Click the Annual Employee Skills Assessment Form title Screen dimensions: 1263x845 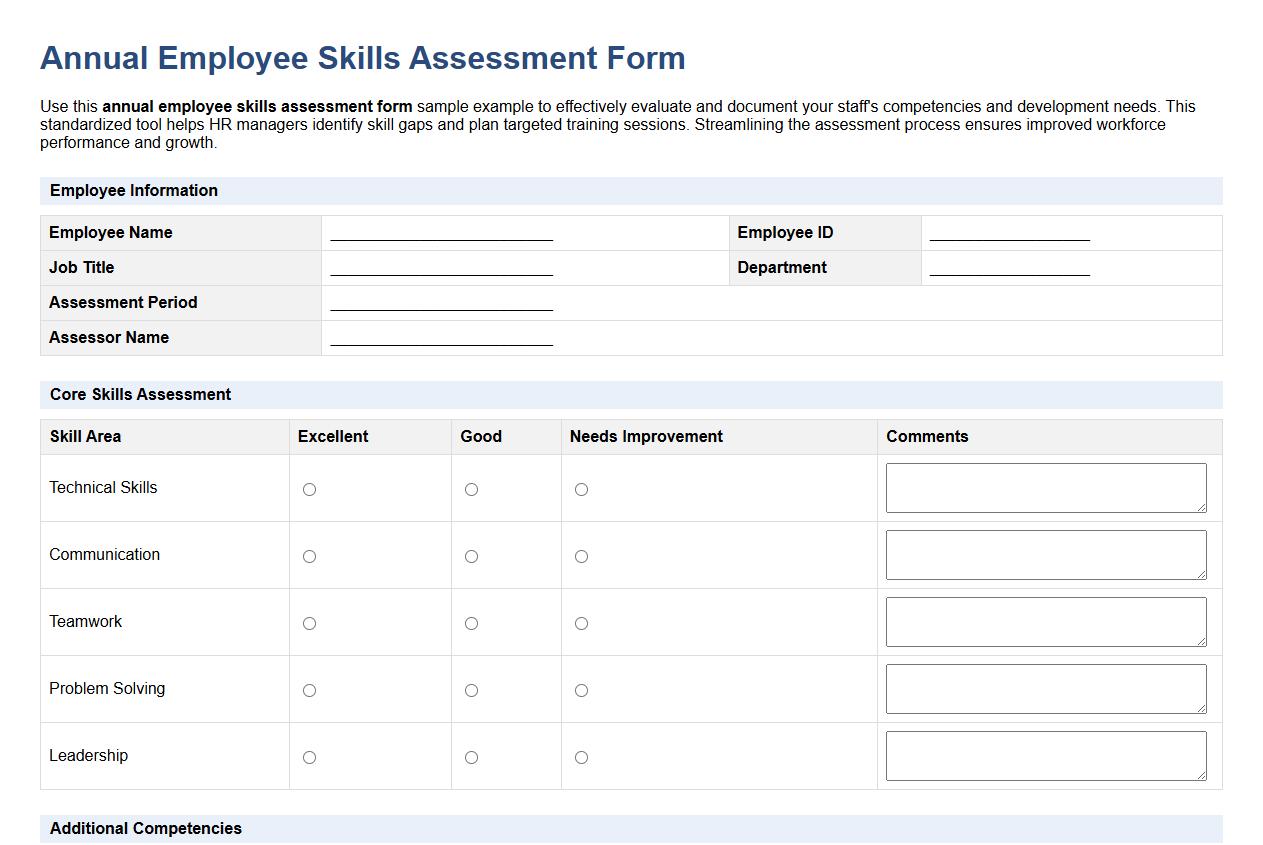tap(361, 58)
